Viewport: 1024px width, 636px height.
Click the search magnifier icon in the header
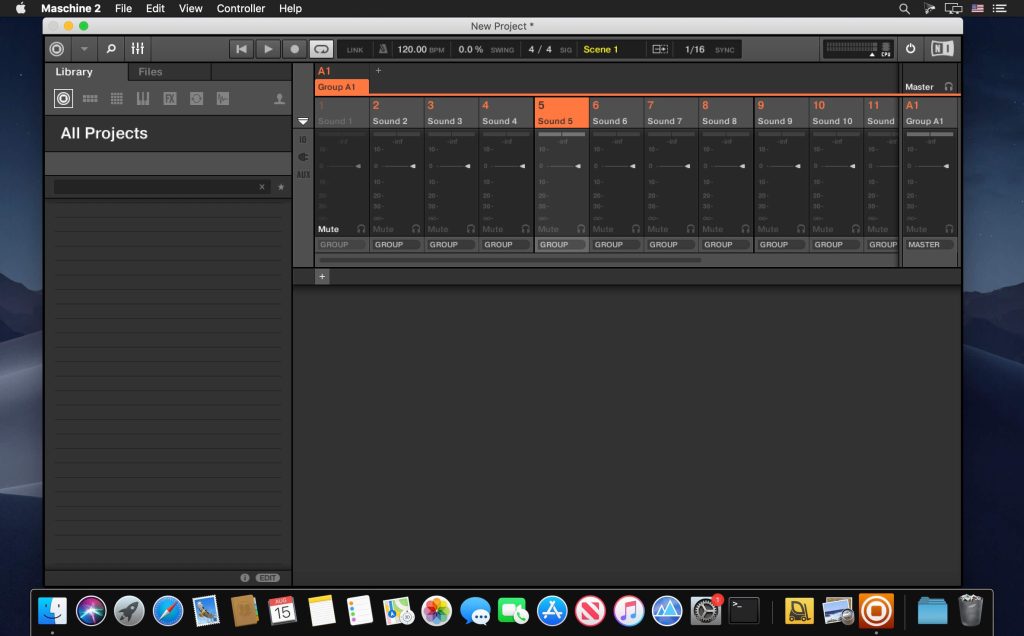pos(111,48)
